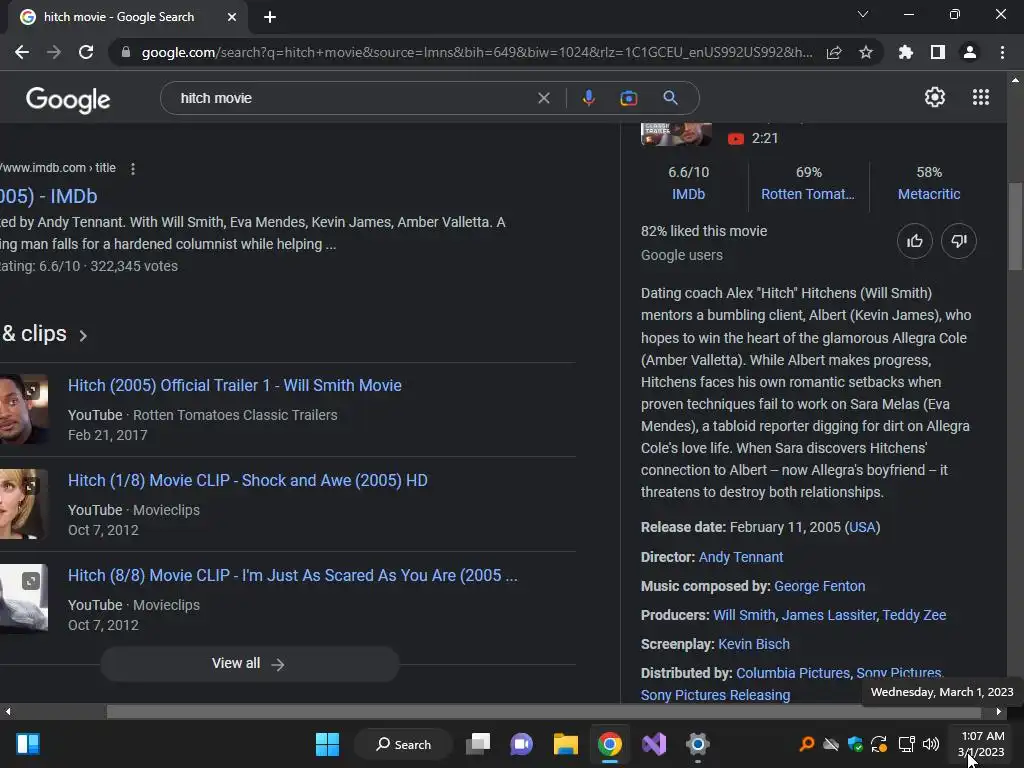Go back to the previous page
Image resolution: width=1024 pixels, height=768 pixels.
(x=22, y=52)
